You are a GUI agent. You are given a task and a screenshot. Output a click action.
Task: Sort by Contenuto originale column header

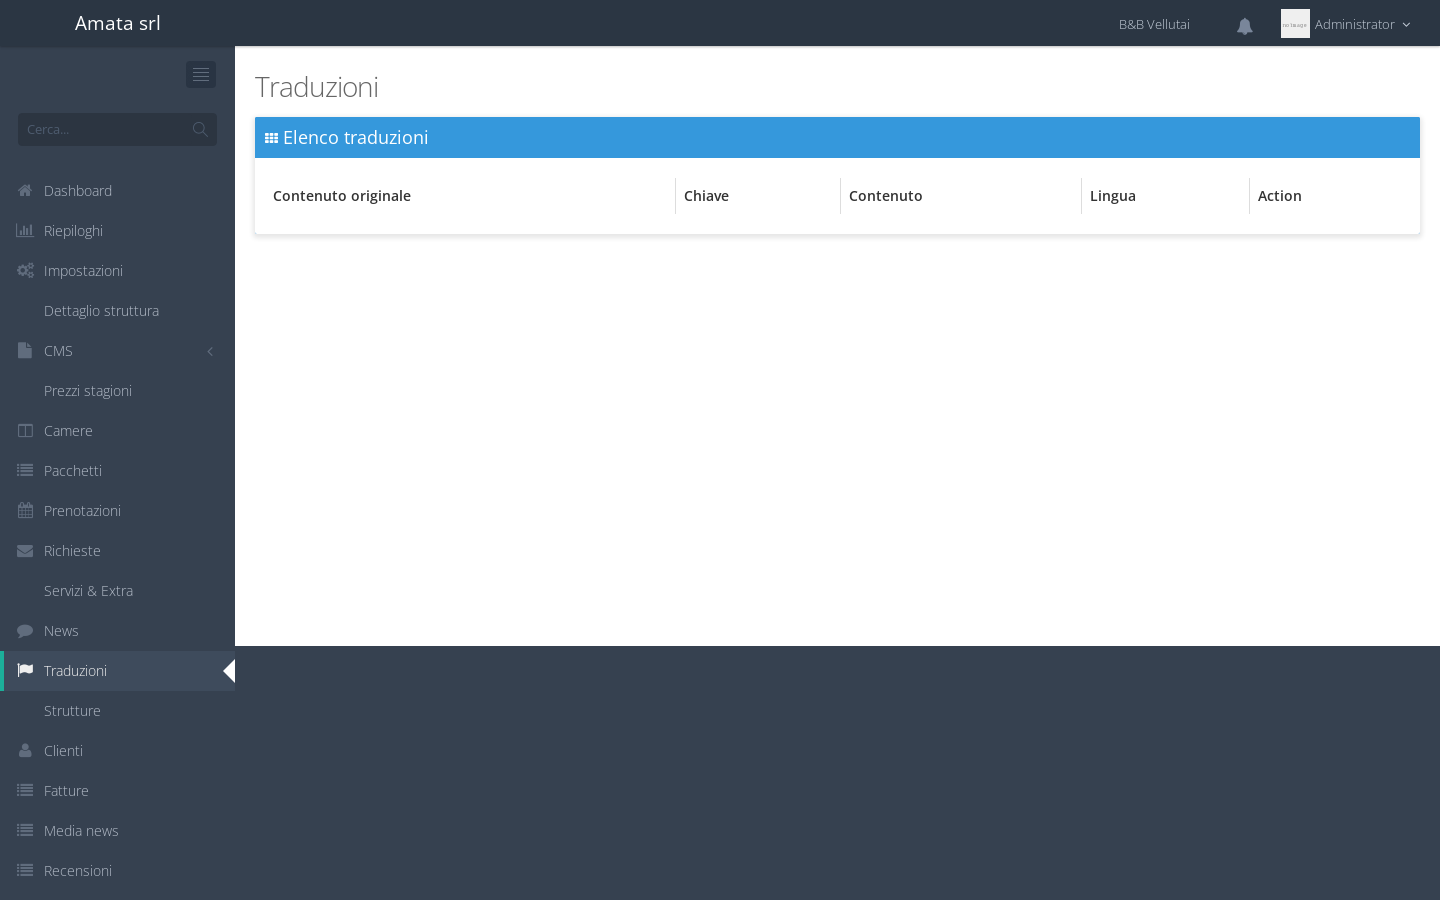(469, 196)
